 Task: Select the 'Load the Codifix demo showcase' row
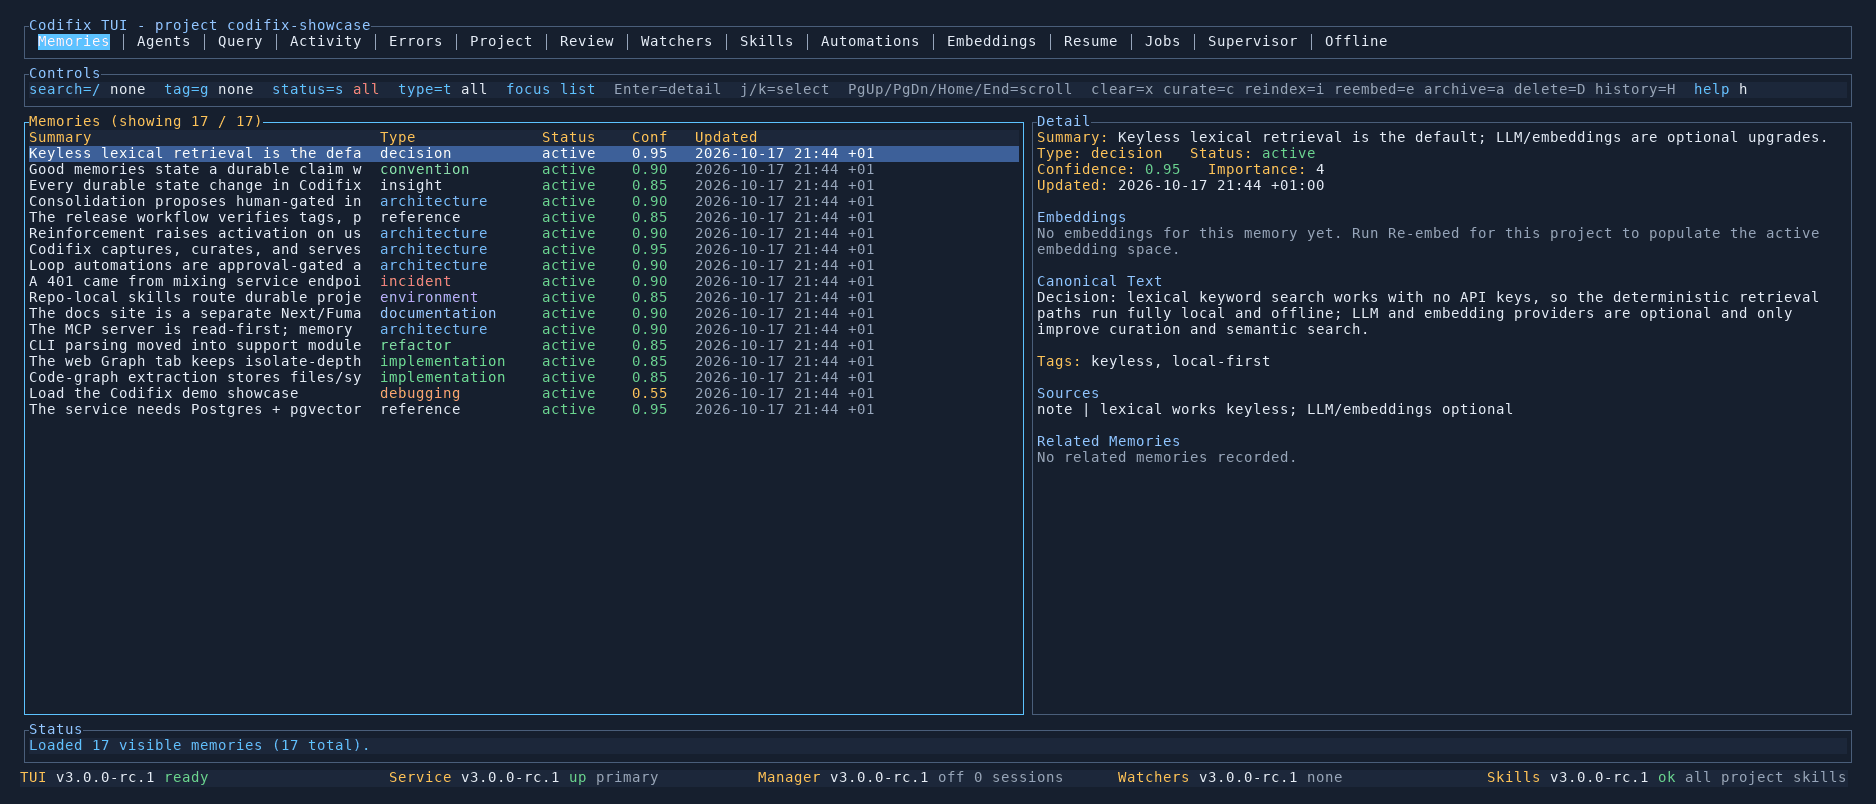click(523, 394)
